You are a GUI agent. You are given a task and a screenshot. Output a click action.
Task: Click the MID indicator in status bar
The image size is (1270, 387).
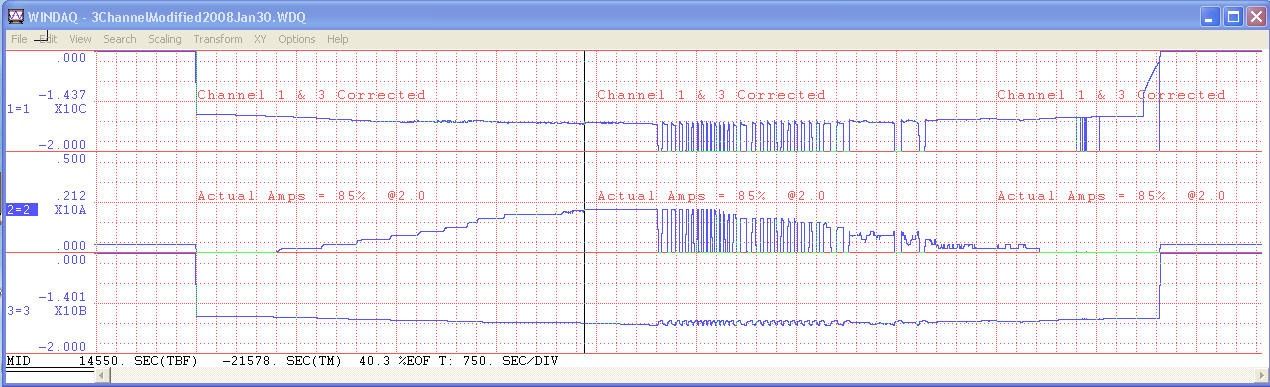point(18,360)
